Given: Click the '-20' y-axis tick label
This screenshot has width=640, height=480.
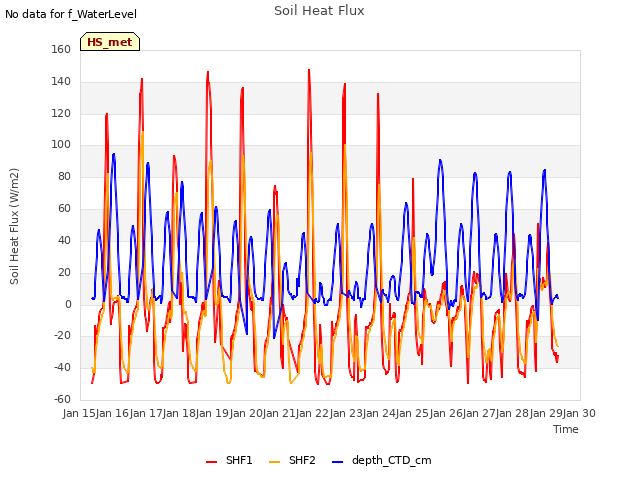Looking at the screenshot, I should [x=62, y=336].
